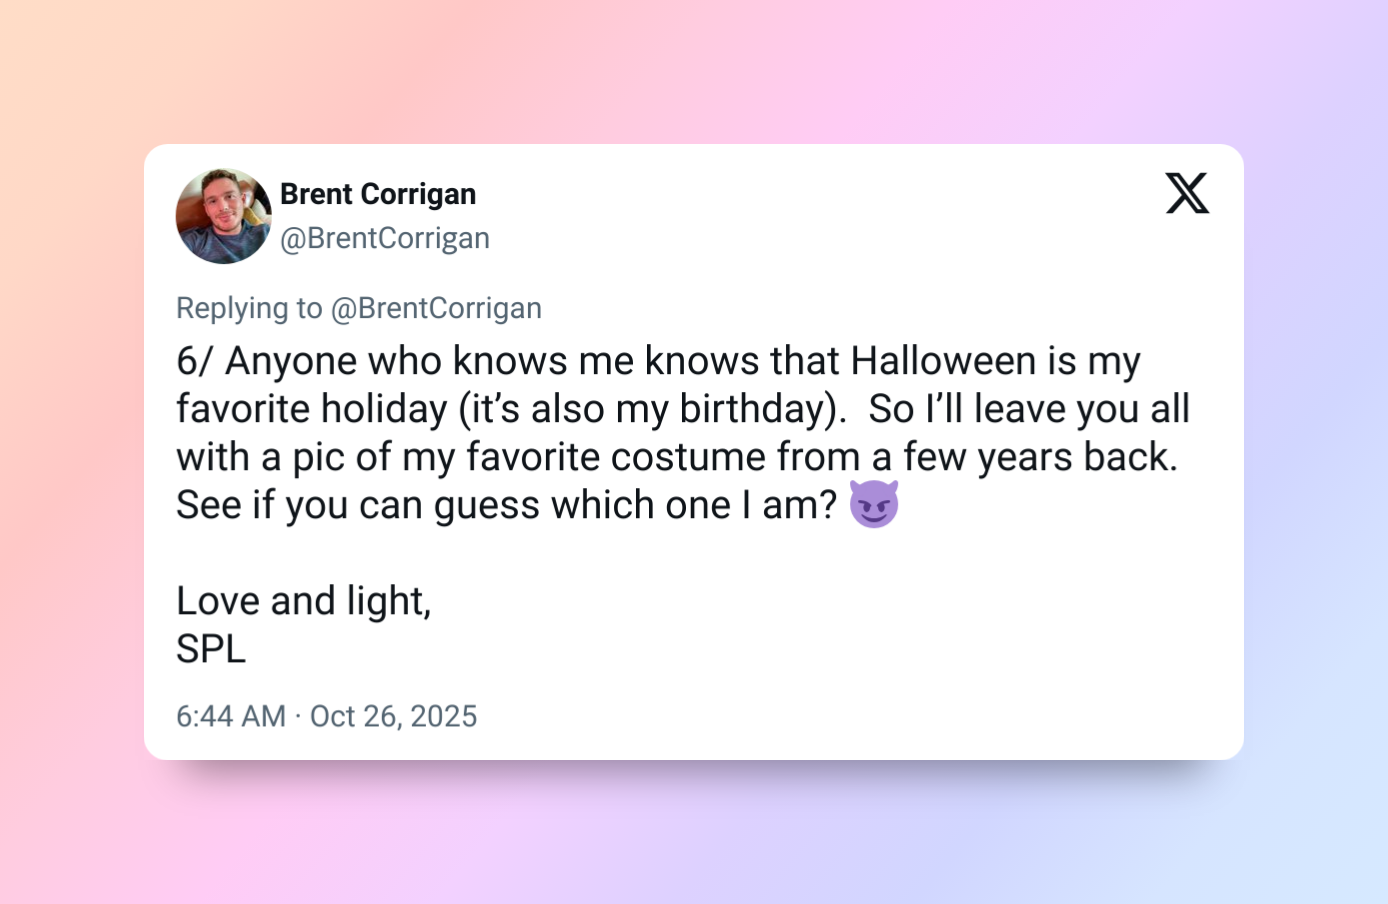This screenshot has width=1388, height=904.
Task: Click the word "Anyone" starting the tweet
Action: coord(290,361)
